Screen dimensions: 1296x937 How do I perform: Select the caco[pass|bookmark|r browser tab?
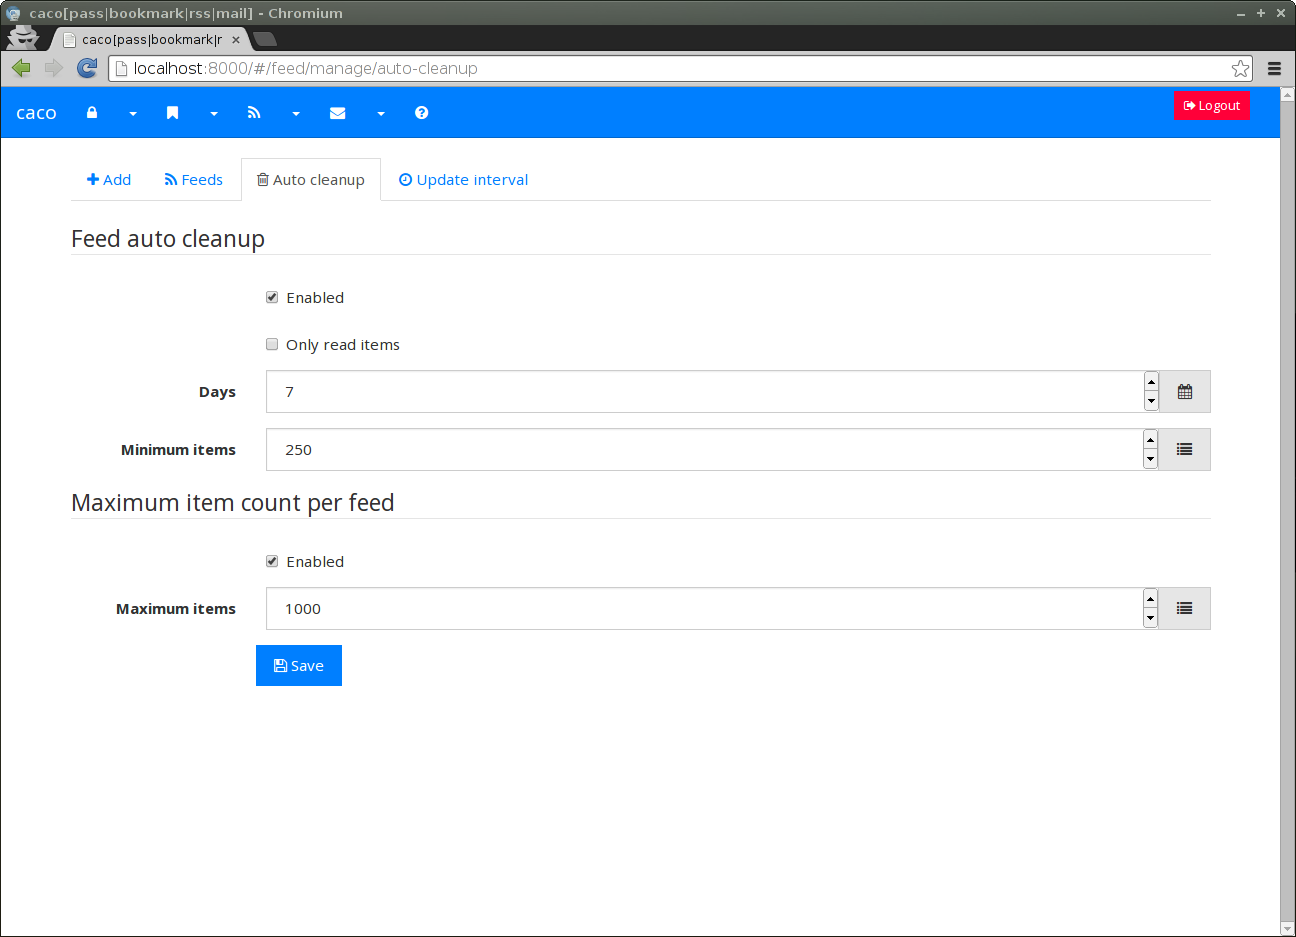pyautogui.click(x=150, y=40)
